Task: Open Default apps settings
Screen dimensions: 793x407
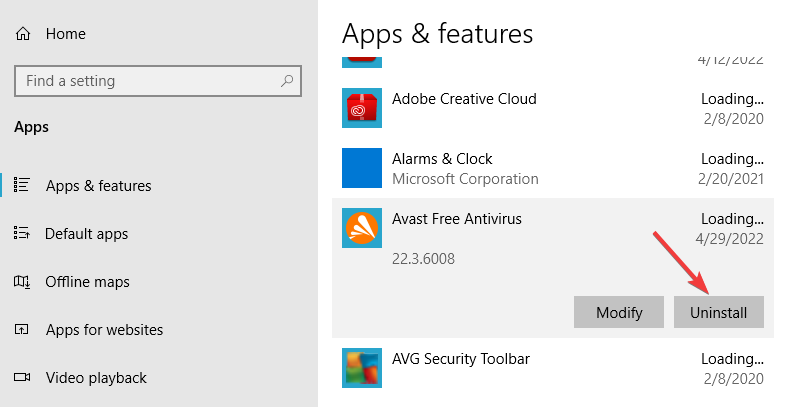Action: pos(86,234)
